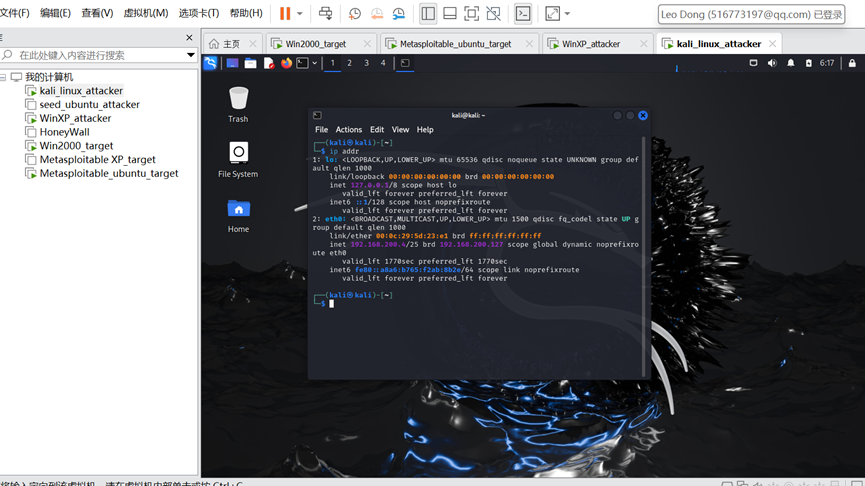Click the stretch guest display icon

point(552,13)
